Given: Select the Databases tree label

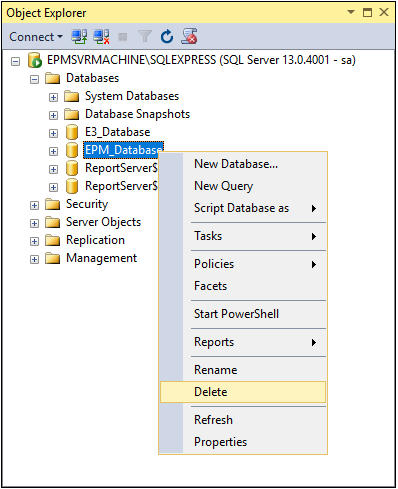Looking at the screenshot, I should (93, 78).
